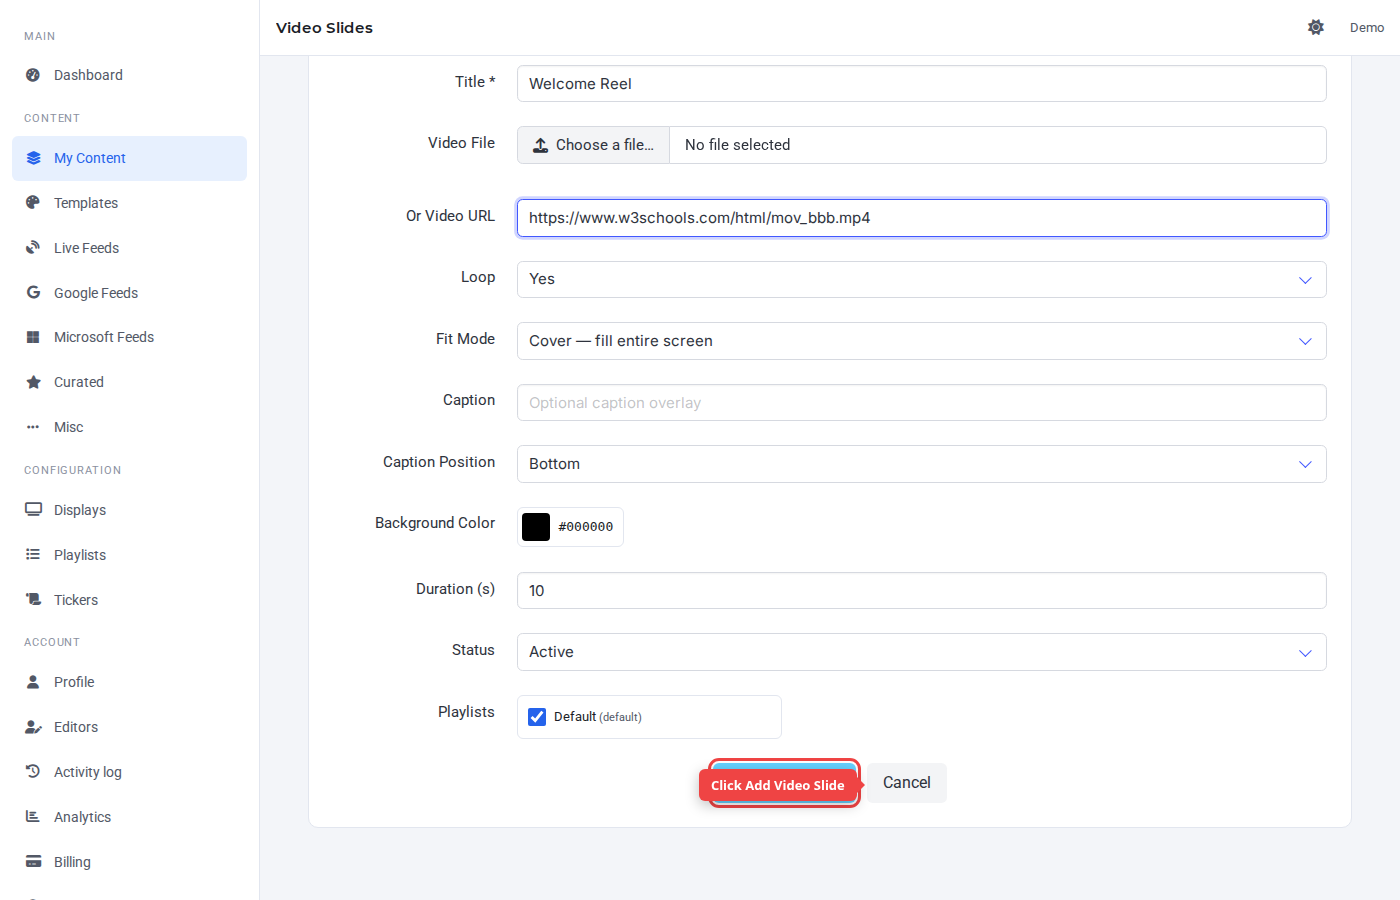The width and height of the screenshot is (1400, 900).
Task: Toggle theme with the sun icon
Action: (x=1316, y=27)
